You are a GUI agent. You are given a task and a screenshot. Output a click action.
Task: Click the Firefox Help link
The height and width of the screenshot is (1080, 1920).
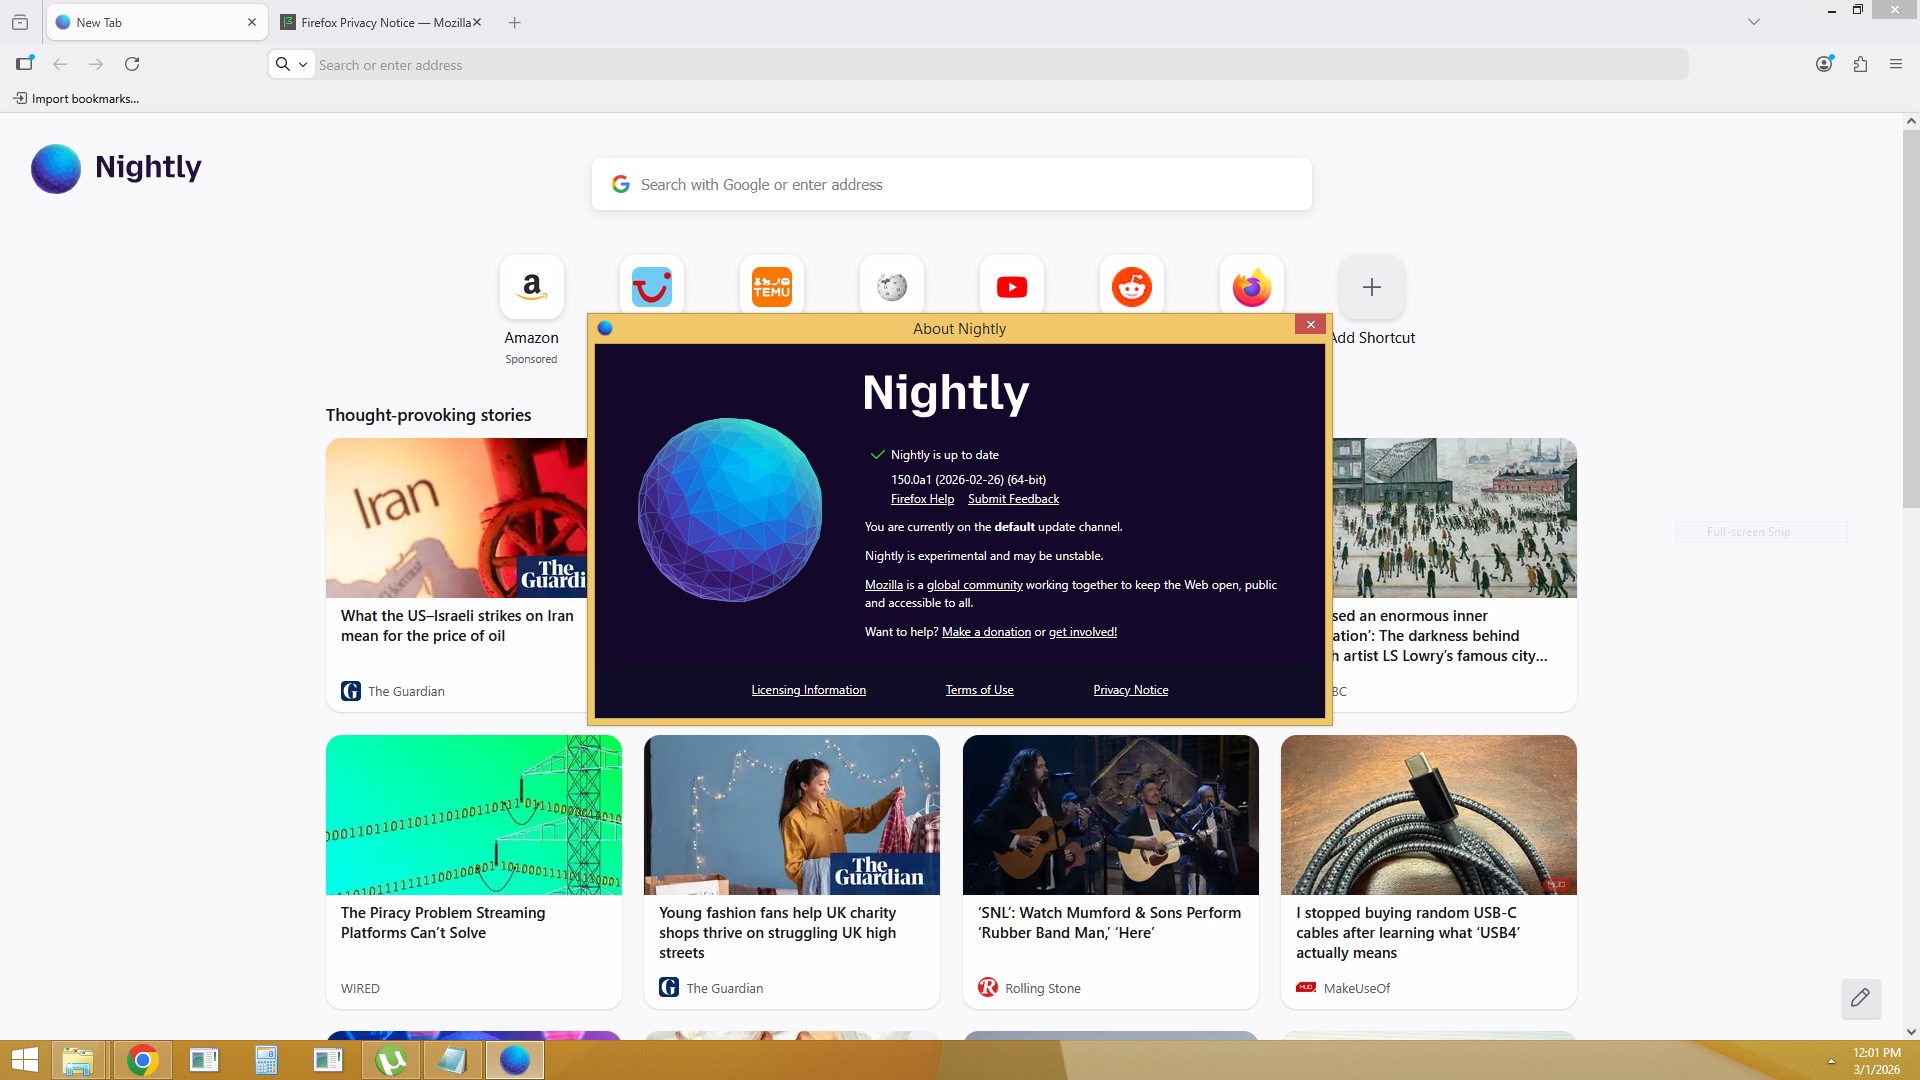(922, 499)
